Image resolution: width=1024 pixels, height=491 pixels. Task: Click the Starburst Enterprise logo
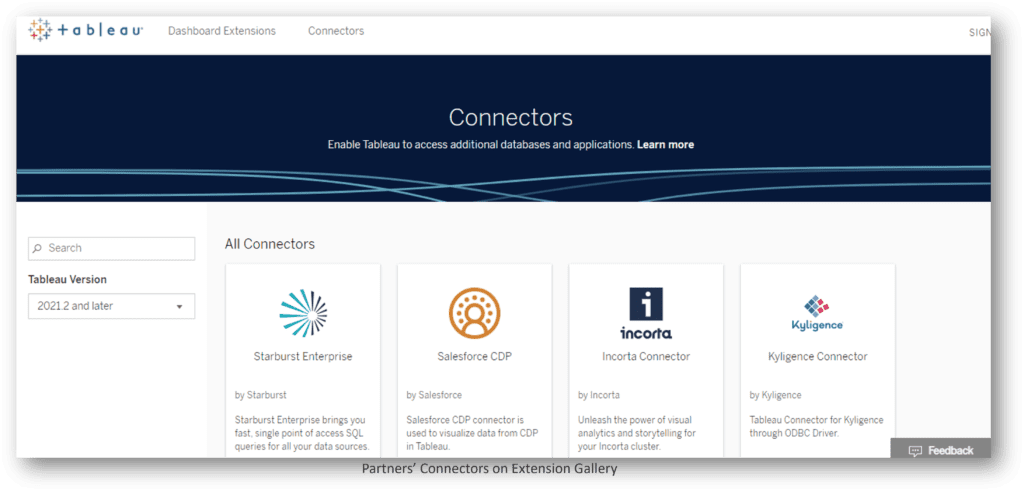(x=303, y=313)
